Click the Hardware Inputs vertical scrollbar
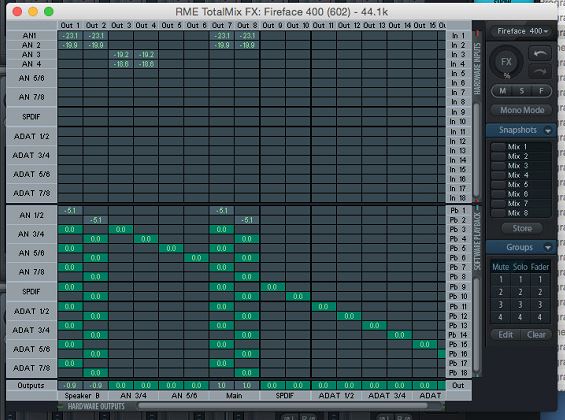 pyautogui.click(x=477, y=149)
